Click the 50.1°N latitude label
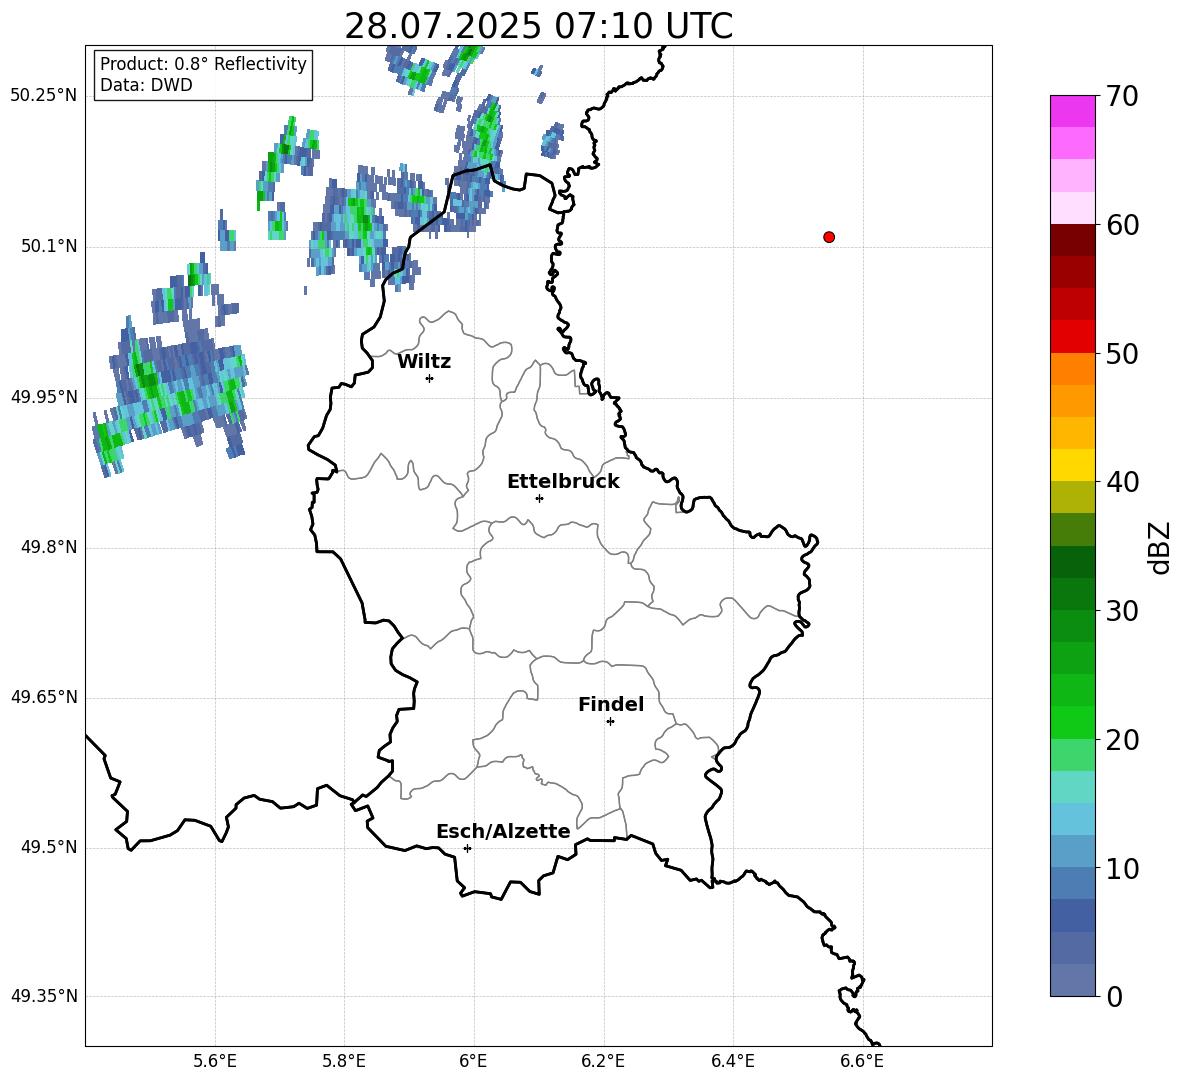The height and width of the screenshot is (1081, 1184). [49, 246]
